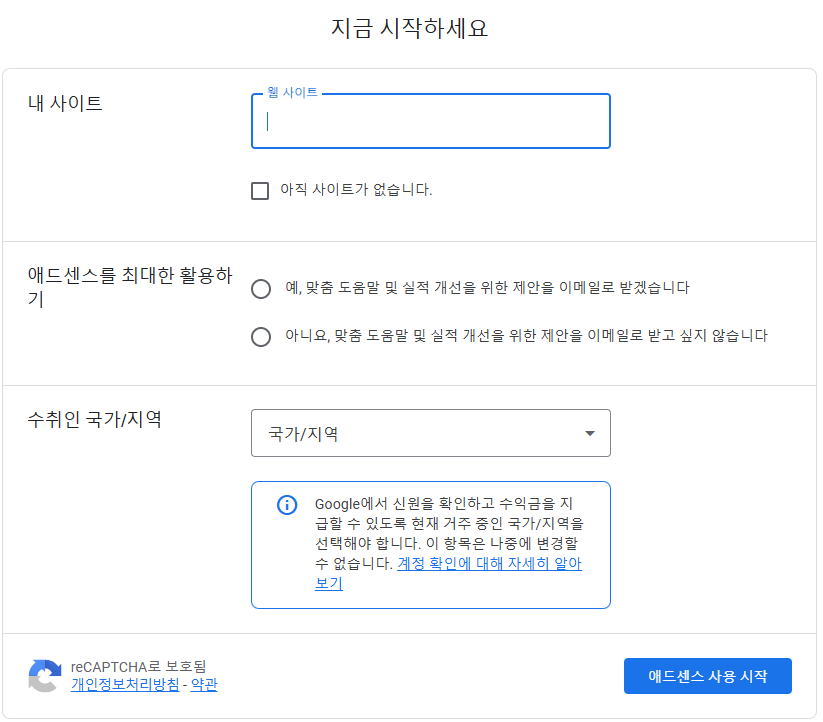Click the 수취인 국가/지역 section label
The width and height of the screenshot is (823, 722).
point(94,419)
